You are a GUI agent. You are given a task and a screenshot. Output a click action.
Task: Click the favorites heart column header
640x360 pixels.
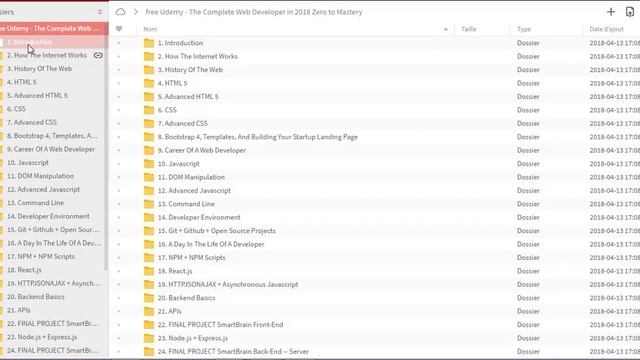[x=119, y=29]
